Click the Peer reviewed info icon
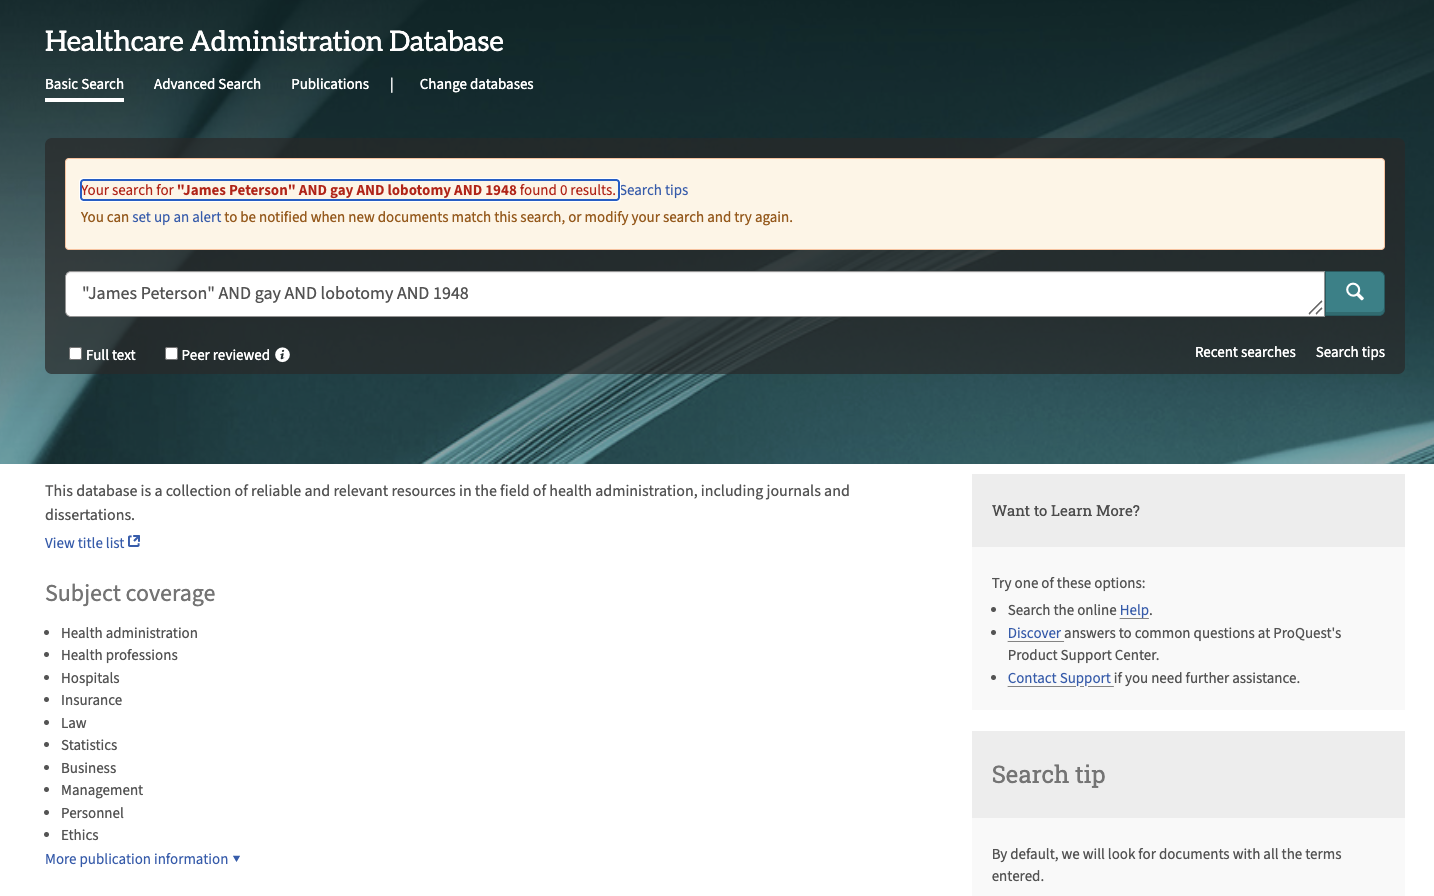The image size is (1434, 896). (x=283, y=355)
